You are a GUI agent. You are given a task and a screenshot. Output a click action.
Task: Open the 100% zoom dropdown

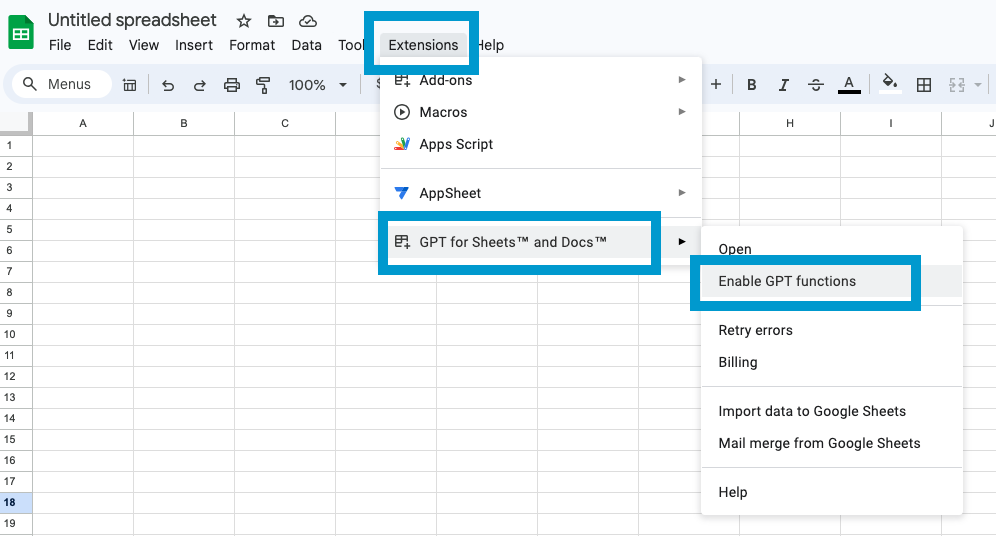point(318,85)
